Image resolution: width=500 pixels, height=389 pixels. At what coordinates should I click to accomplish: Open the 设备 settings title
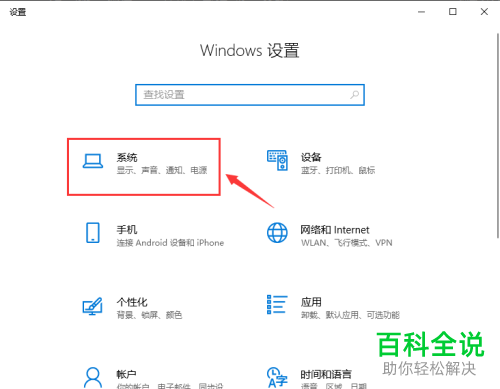tap(311, 157)
